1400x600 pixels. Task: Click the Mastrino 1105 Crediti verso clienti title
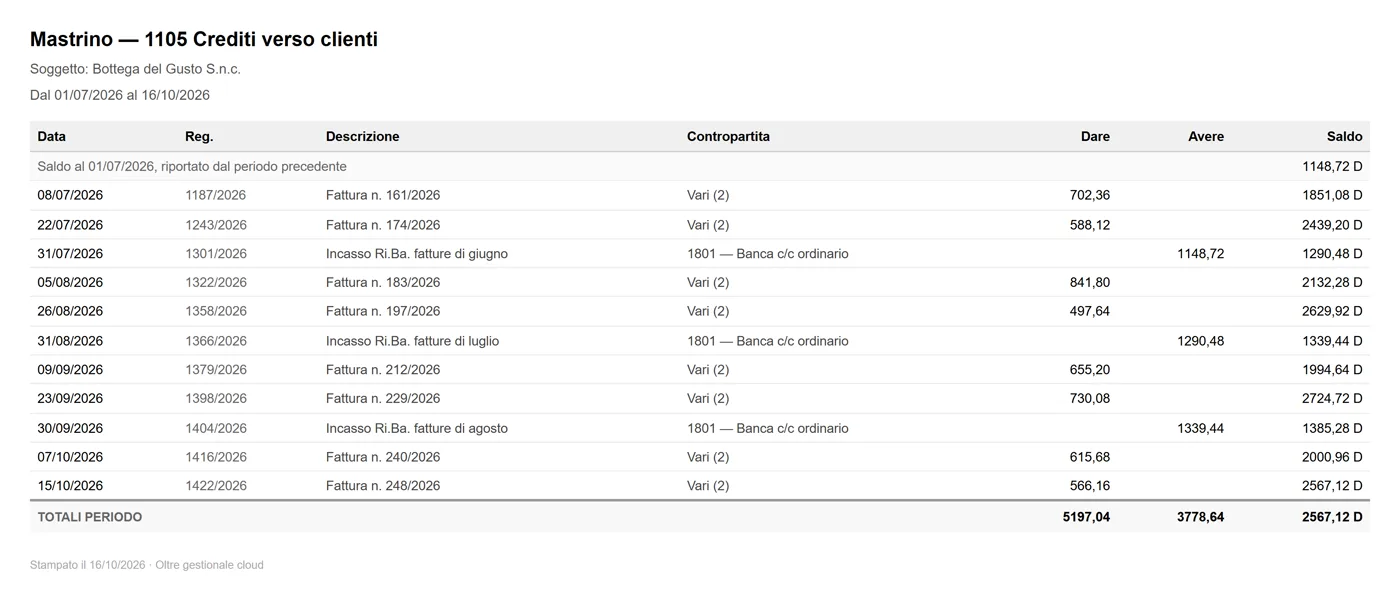[x=204, y=40]
